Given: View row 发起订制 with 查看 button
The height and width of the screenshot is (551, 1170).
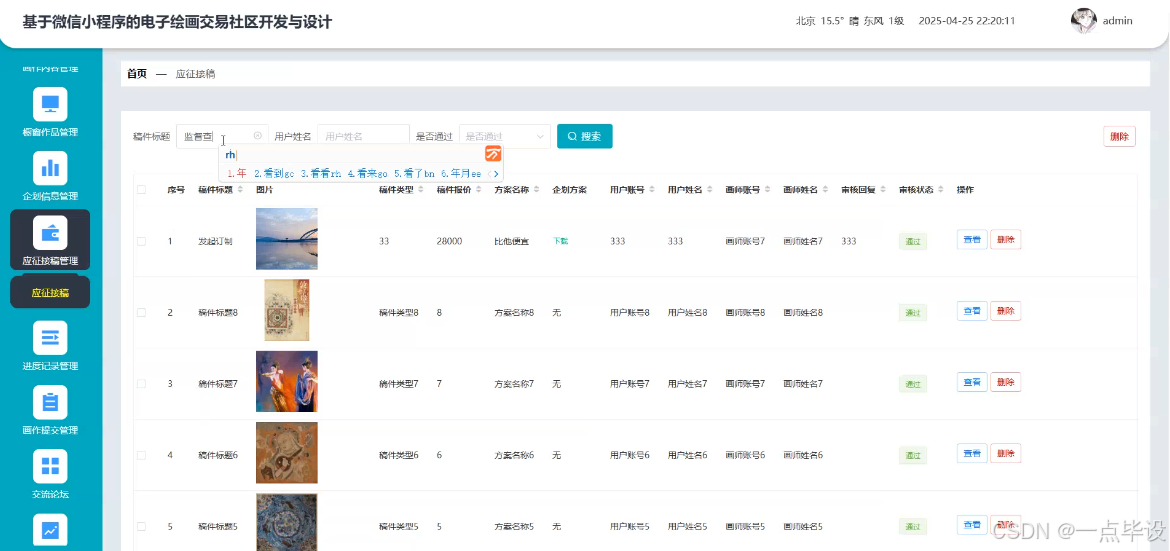Looking at the screenshot, I should pyautogui.click(x=972, y=240).
